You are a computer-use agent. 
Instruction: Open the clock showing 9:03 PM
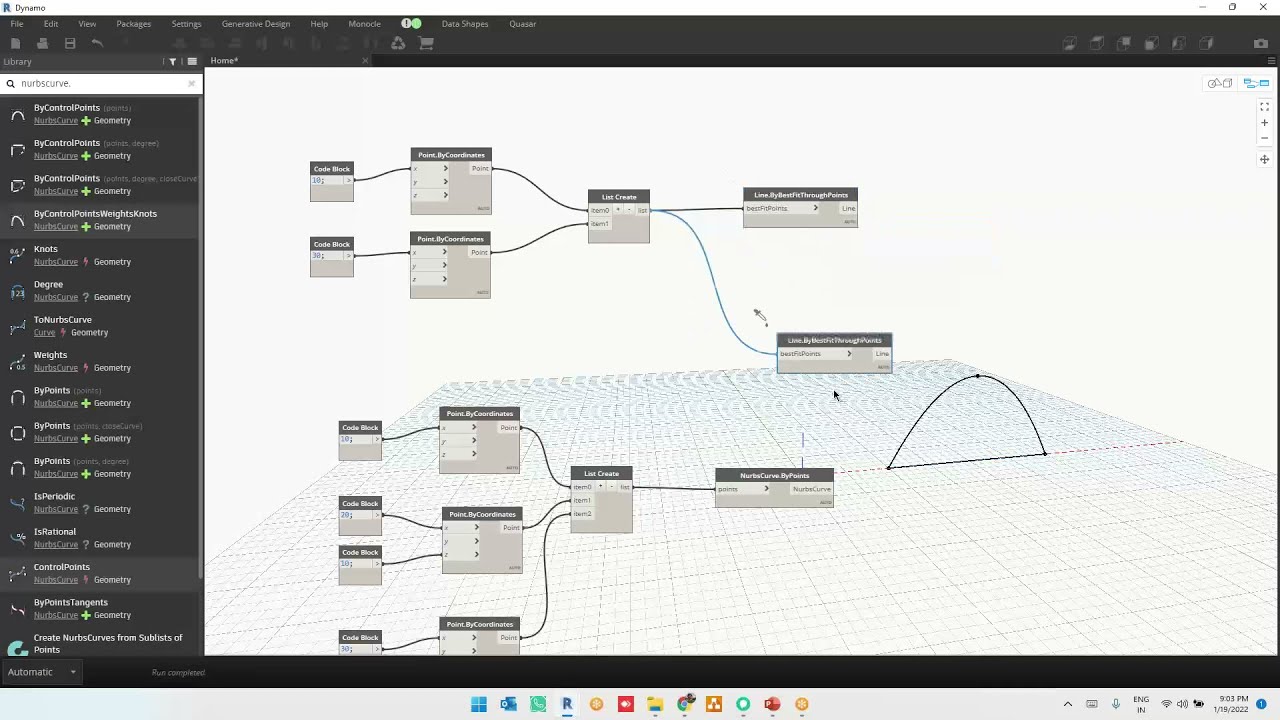coord(1233,704)
